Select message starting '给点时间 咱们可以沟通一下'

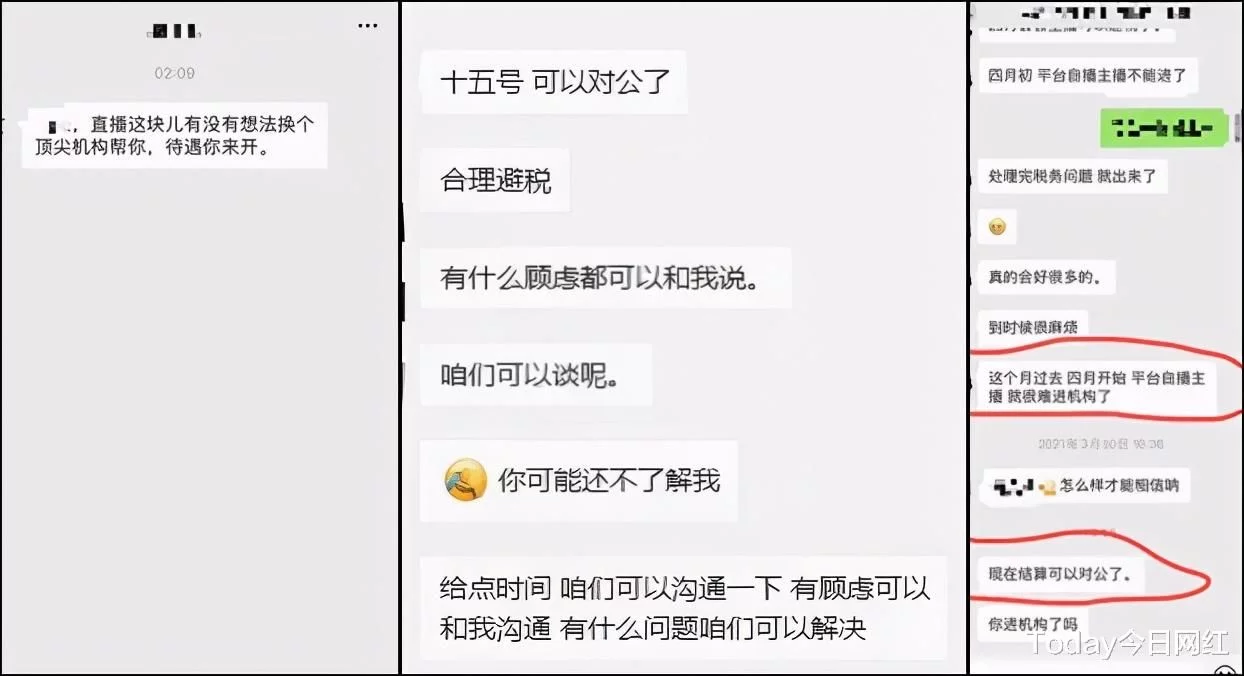point(683,608)
